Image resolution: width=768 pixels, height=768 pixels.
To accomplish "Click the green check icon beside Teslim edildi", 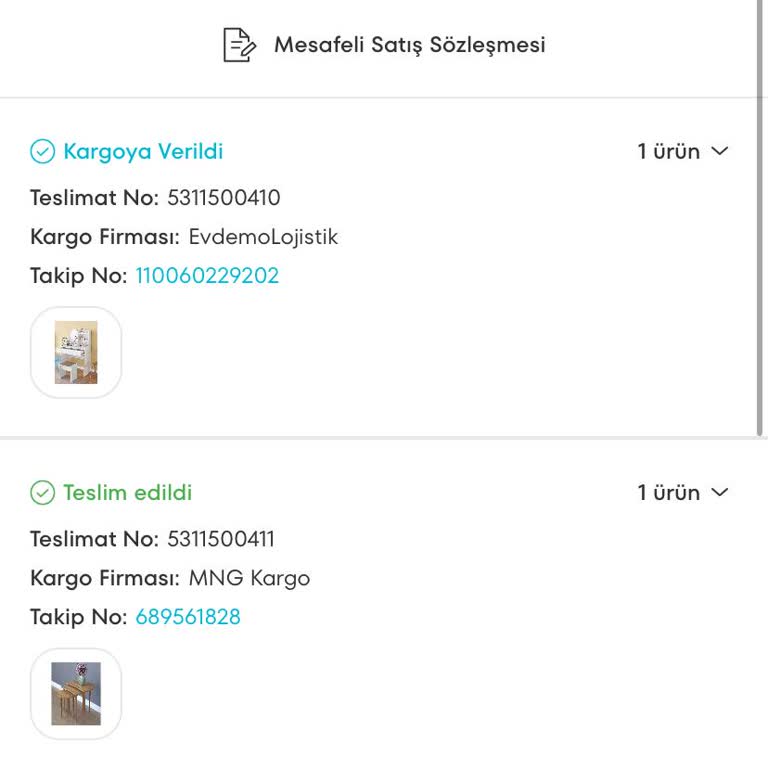I will pyautogui.click(x=42, y=493).
